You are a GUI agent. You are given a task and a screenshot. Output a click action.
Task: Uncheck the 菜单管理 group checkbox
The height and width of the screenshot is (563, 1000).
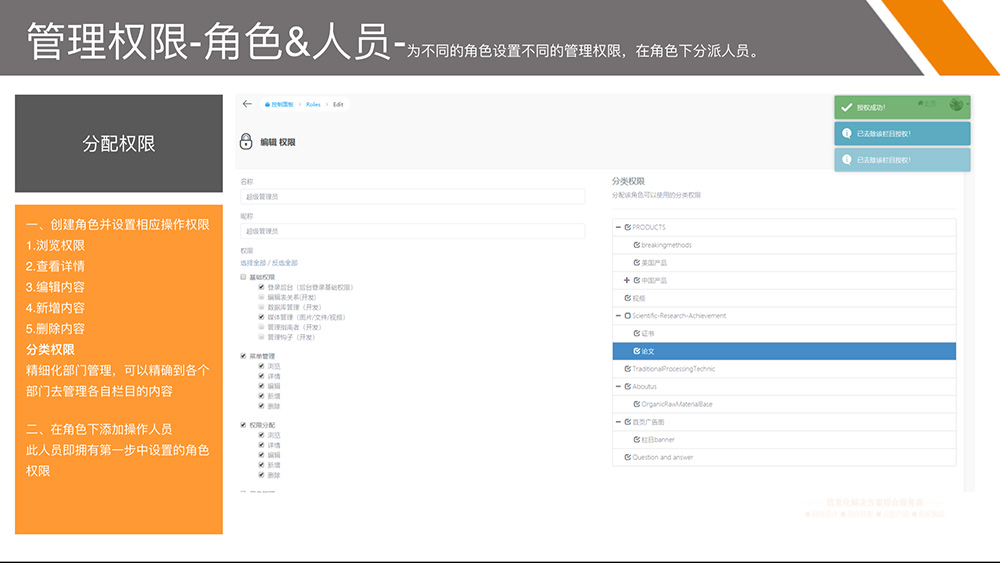point(243,355)
